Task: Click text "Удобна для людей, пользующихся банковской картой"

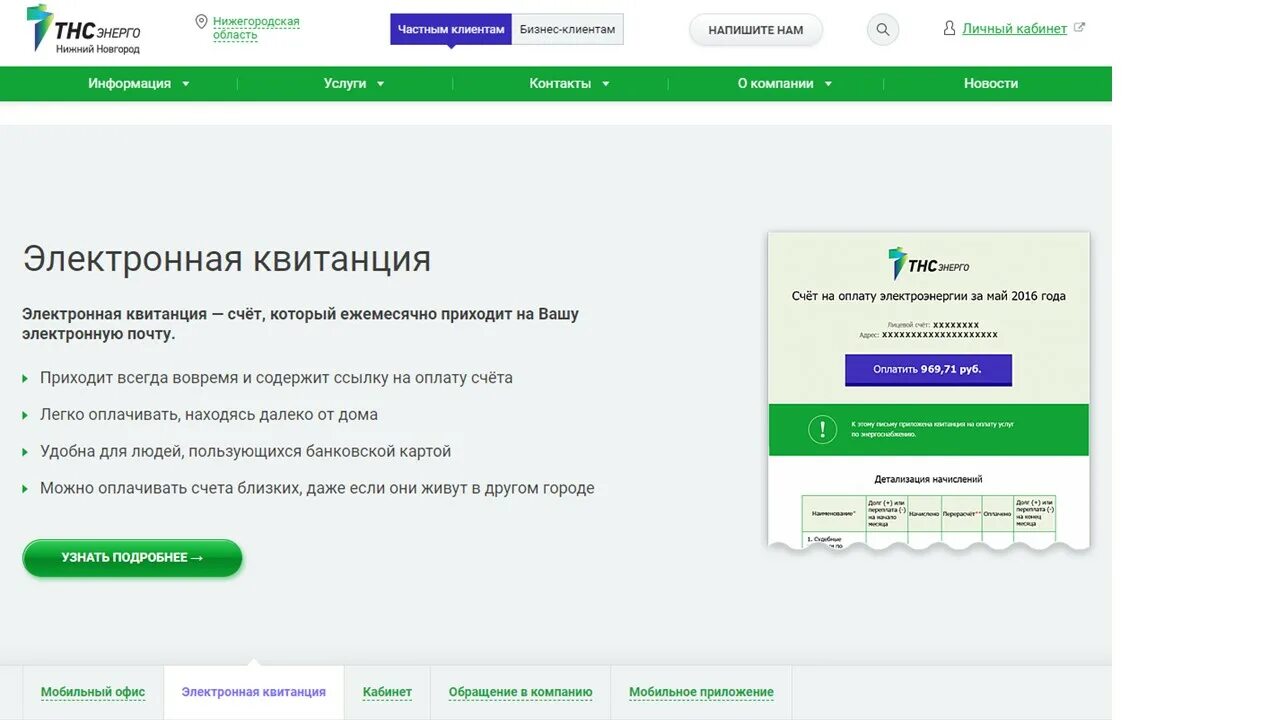Action: click(x=246, y=452)
